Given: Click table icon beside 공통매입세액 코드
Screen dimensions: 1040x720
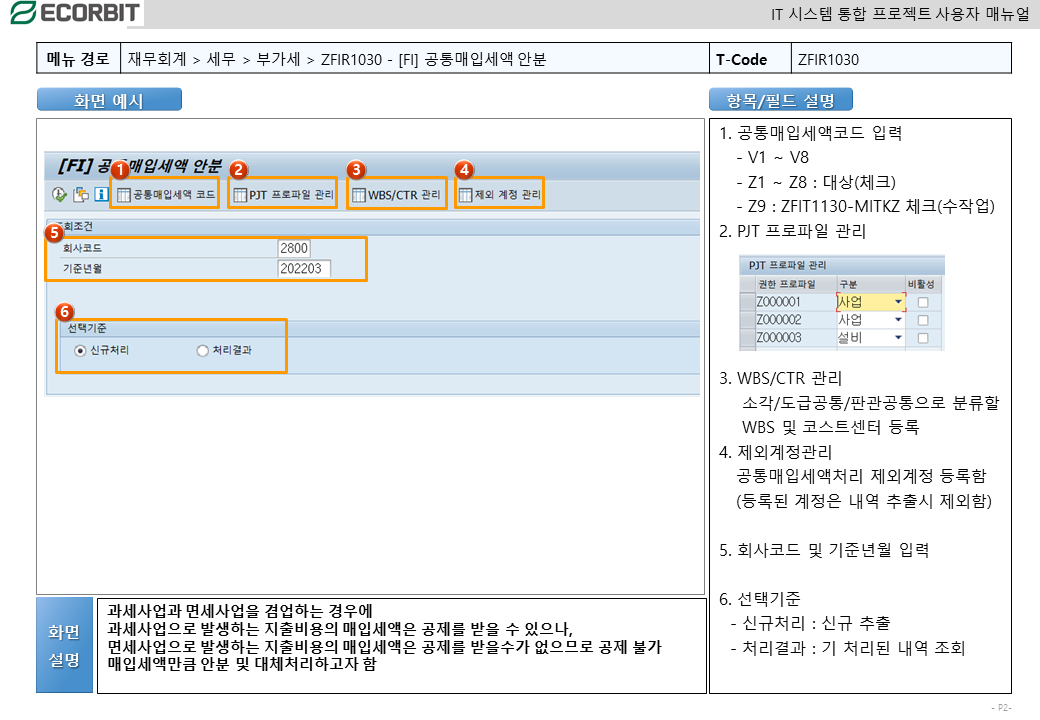Looking at the screenshot, I should click(x=124, y=194).
